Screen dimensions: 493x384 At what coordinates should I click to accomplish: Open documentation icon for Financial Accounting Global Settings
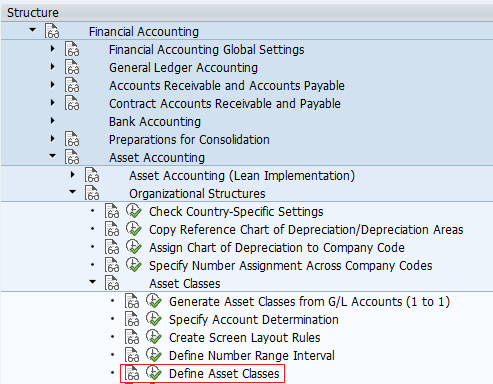click(72, 49)
